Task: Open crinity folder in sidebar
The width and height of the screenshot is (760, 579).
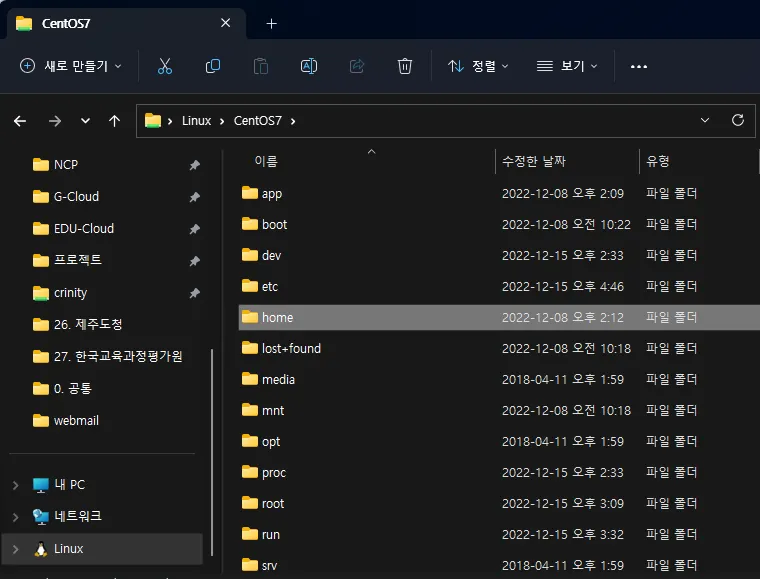Action: [x=70, y=293]
